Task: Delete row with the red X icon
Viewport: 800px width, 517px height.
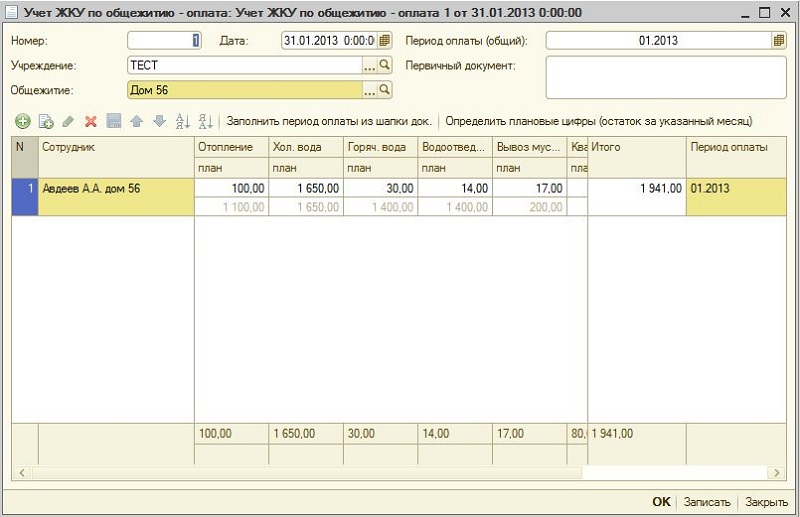Action: tap(91, 121)
